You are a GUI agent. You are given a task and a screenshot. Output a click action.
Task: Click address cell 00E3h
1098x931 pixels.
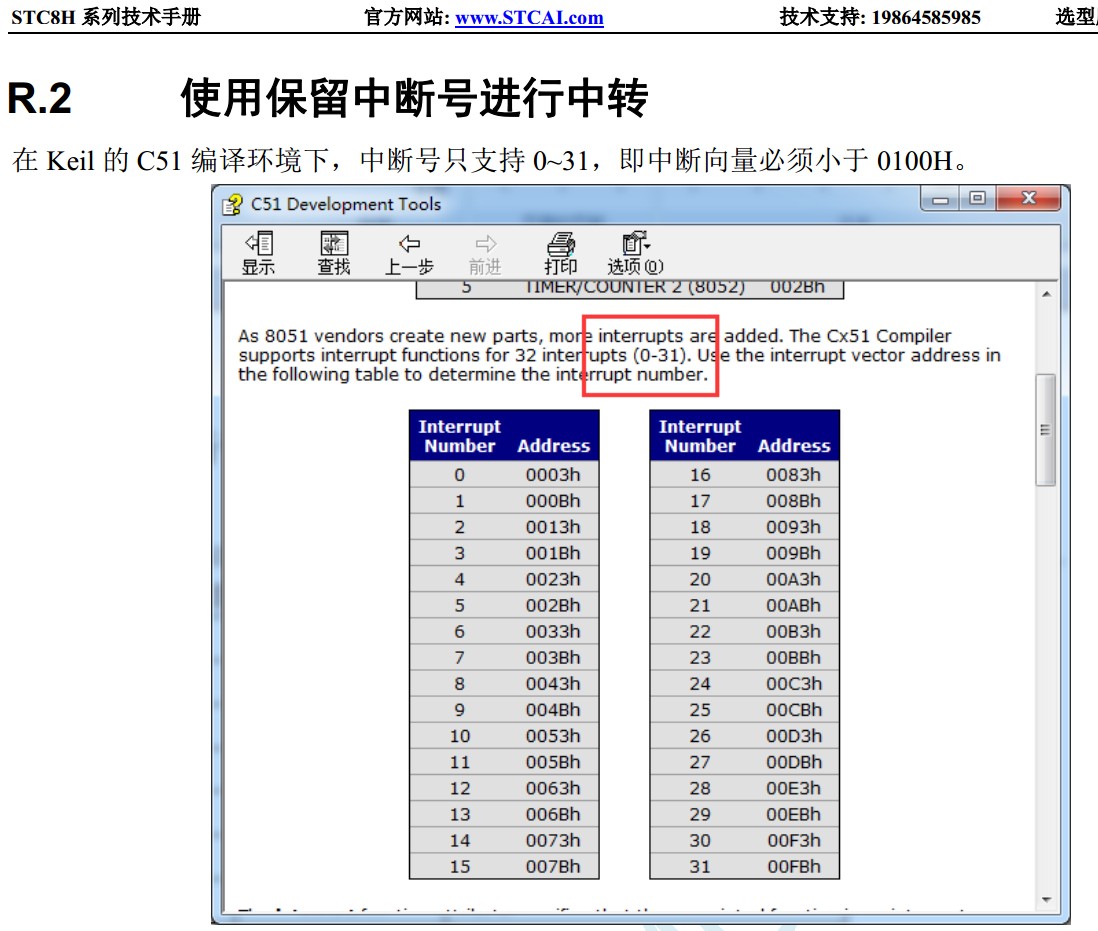(793, 789)
